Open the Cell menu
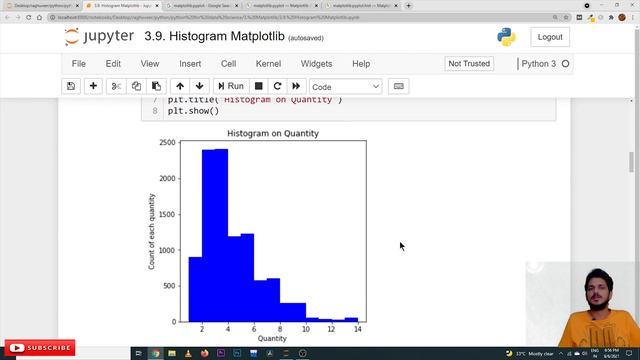 [229, 64]
